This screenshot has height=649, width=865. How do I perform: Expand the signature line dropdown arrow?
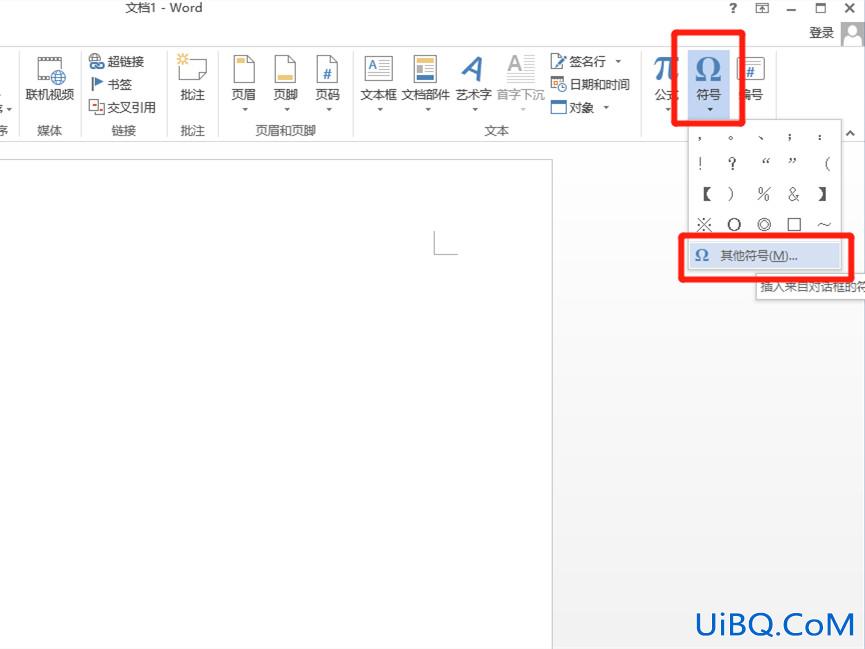coord(618,61)
